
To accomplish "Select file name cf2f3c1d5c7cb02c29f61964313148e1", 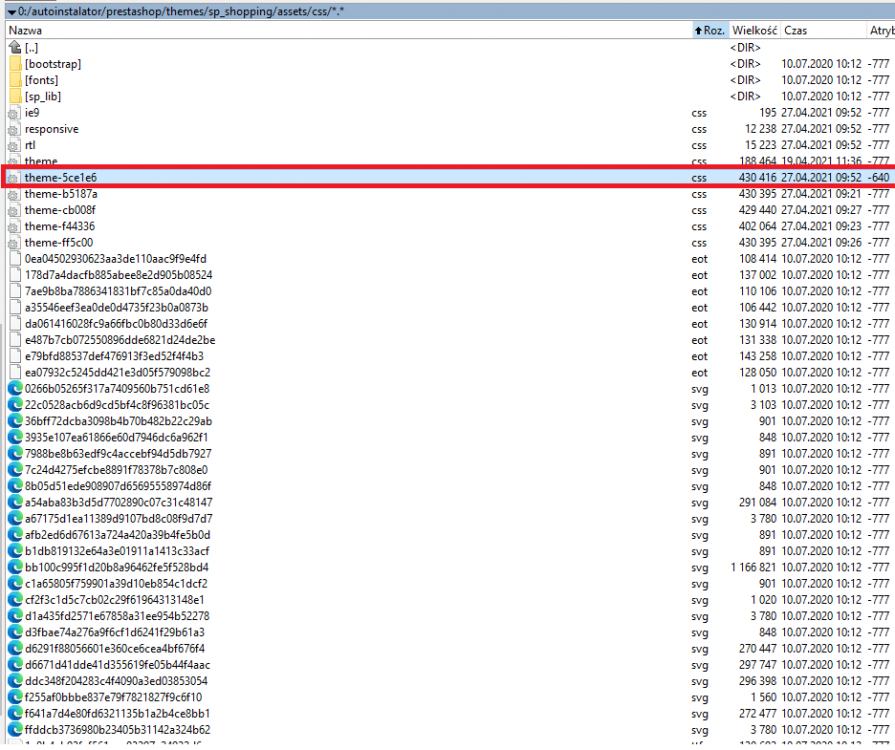I will click(x=114, y=600).
